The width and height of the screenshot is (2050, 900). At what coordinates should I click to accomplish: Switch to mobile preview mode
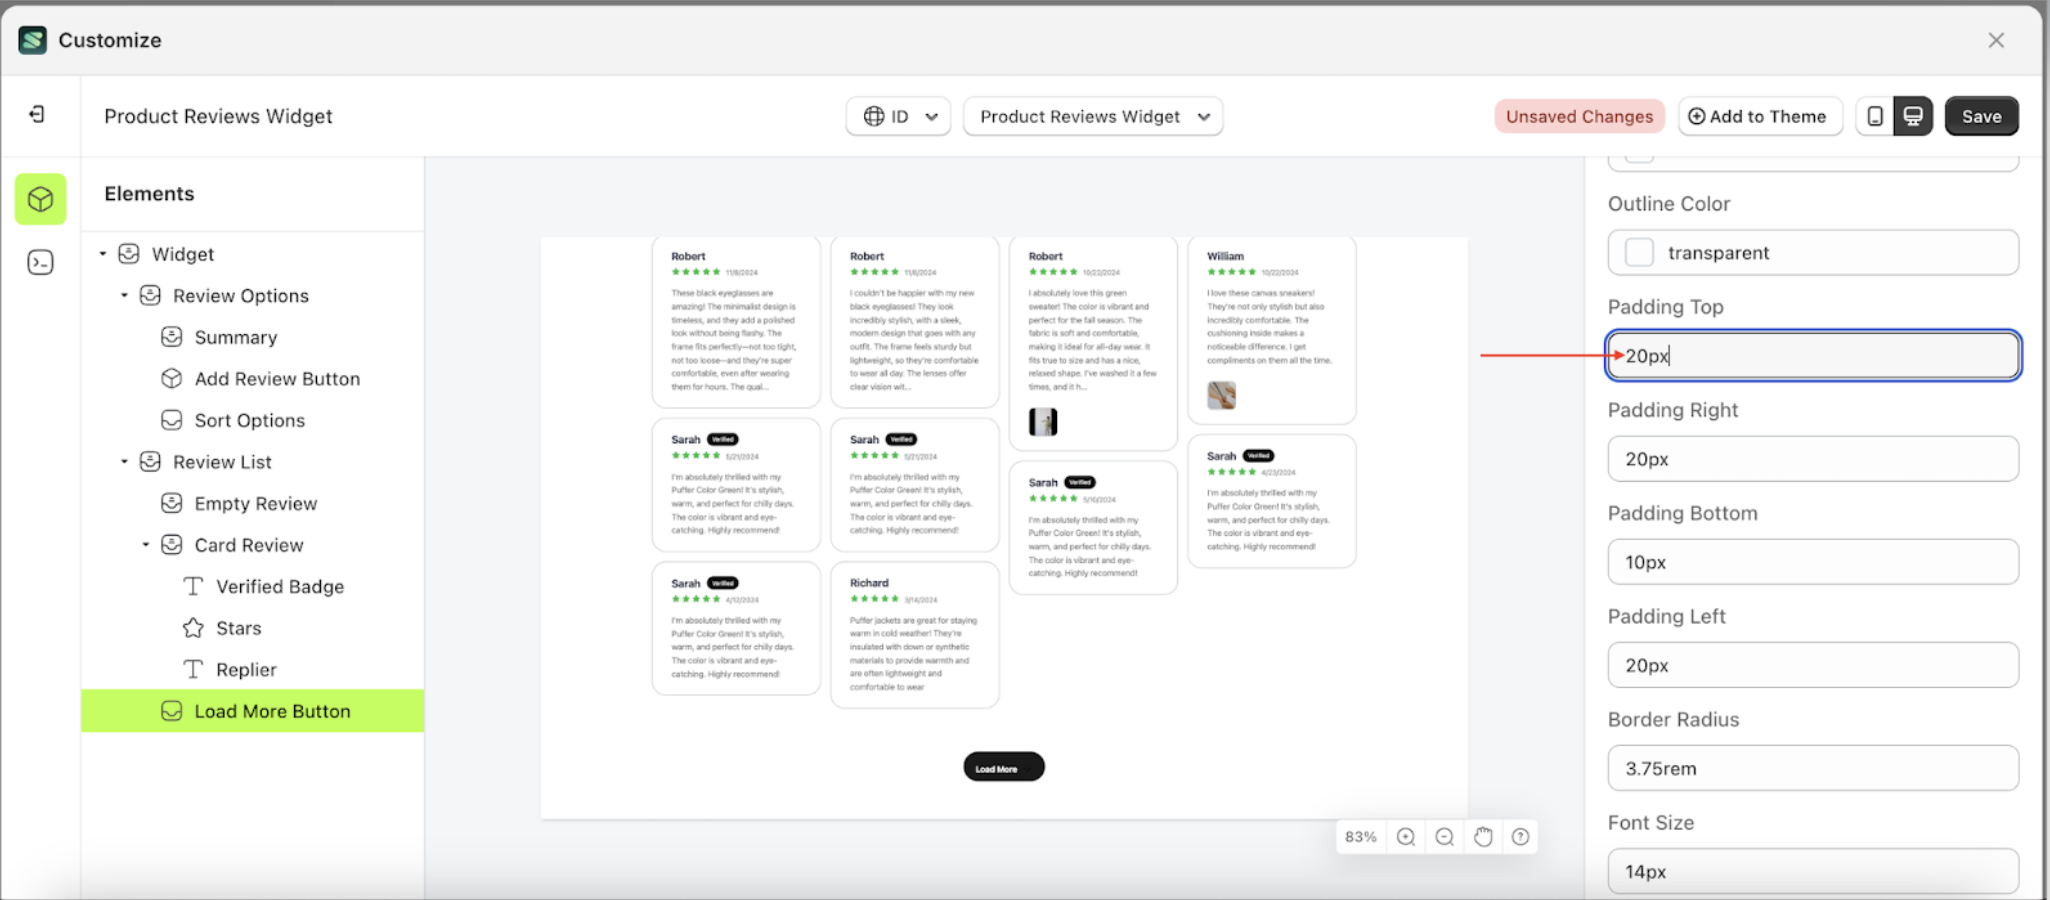pyautogui.click(x=1875, y=116)
